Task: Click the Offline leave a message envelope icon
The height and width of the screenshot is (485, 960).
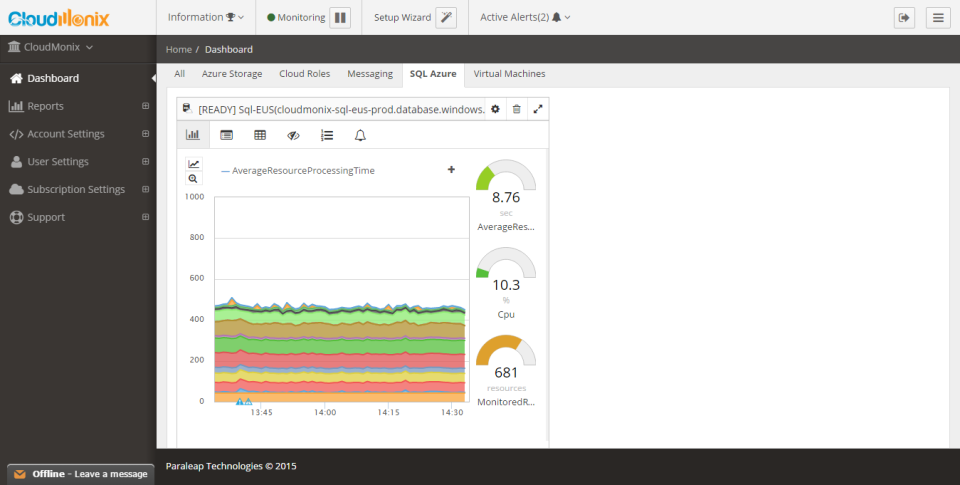Action: pyautogui.click(x=20, y=474)
